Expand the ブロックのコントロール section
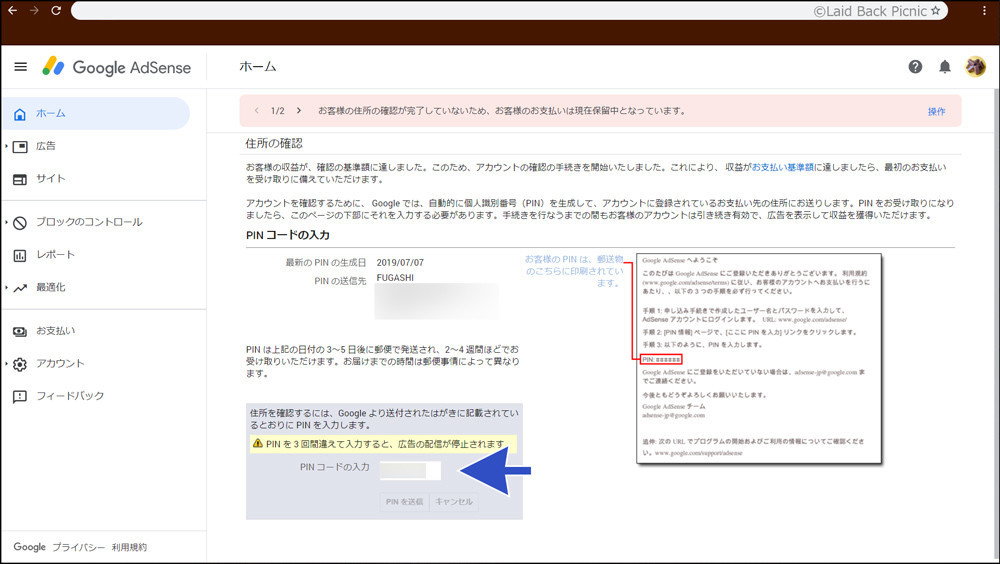Viewport: 1000px width, 564px height. (x=6, y=222)
